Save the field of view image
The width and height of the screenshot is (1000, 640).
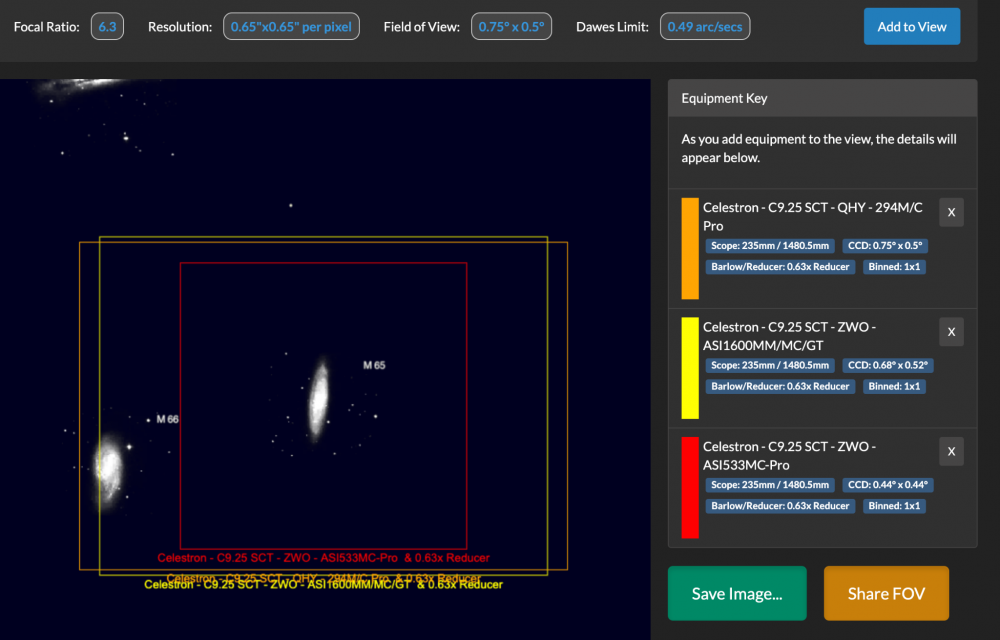coord(737,593)
